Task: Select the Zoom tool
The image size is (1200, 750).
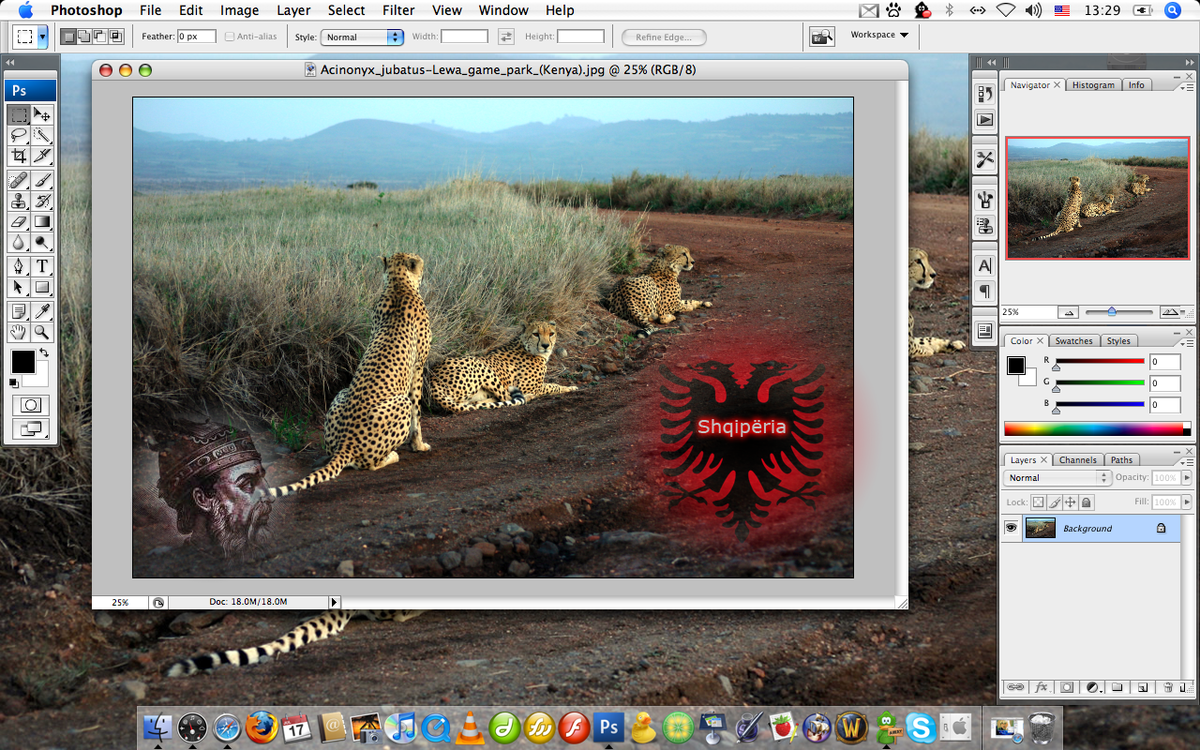Action: click(x=42, y=333)
